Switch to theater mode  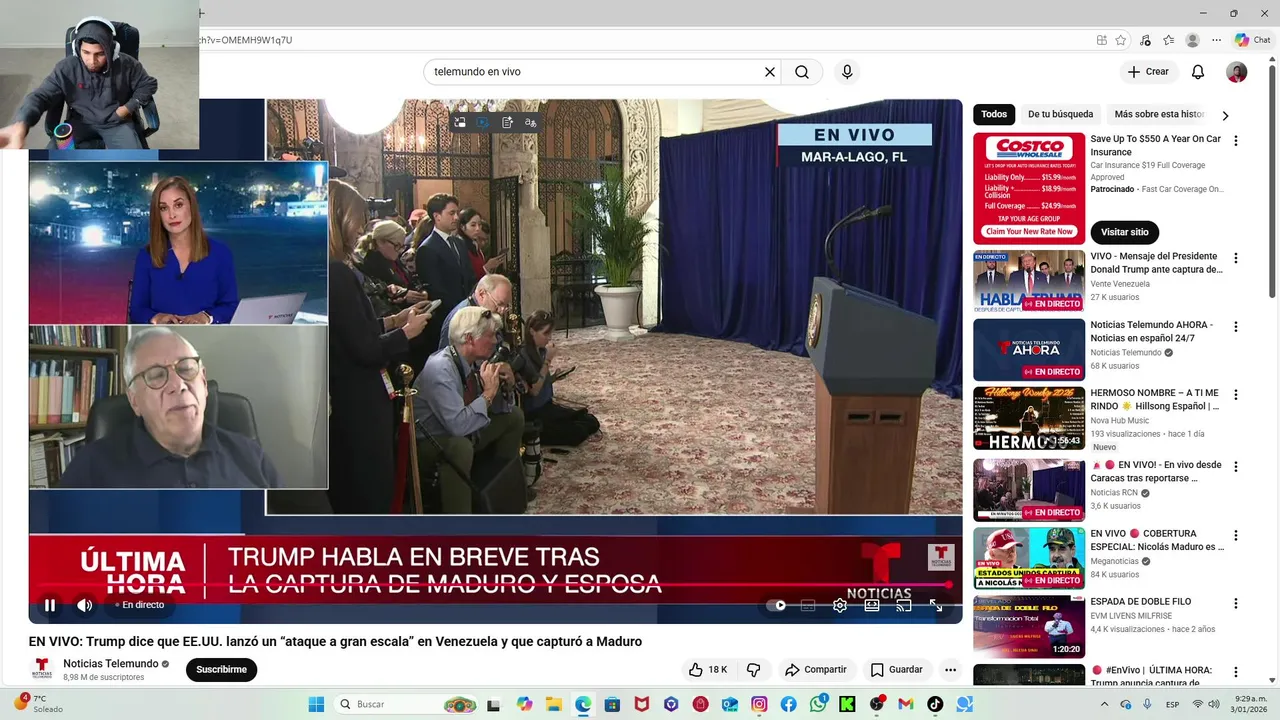(872, 605)
